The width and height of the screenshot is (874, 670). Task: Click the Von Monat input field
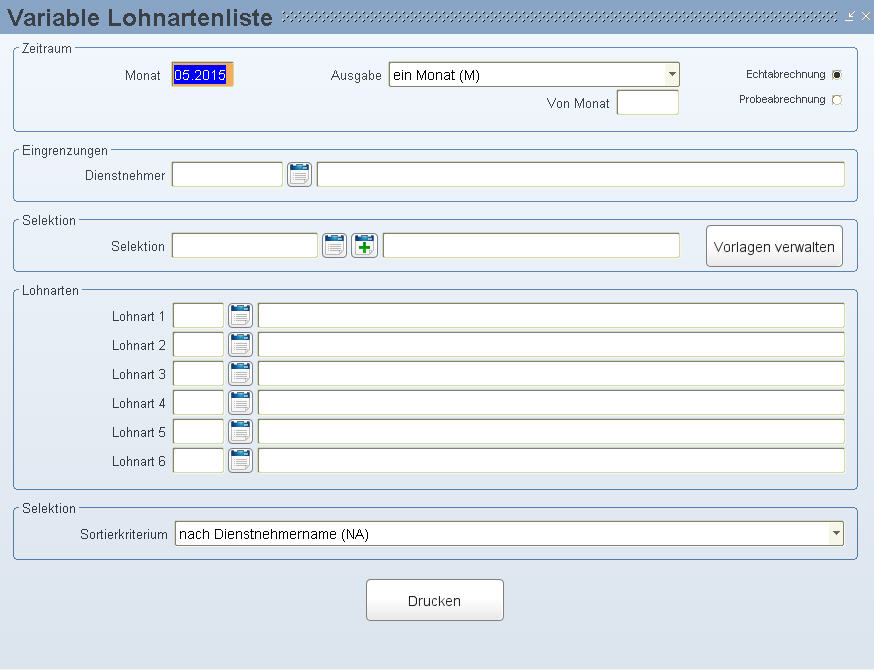pyautogui.click(x=647, y=103)
